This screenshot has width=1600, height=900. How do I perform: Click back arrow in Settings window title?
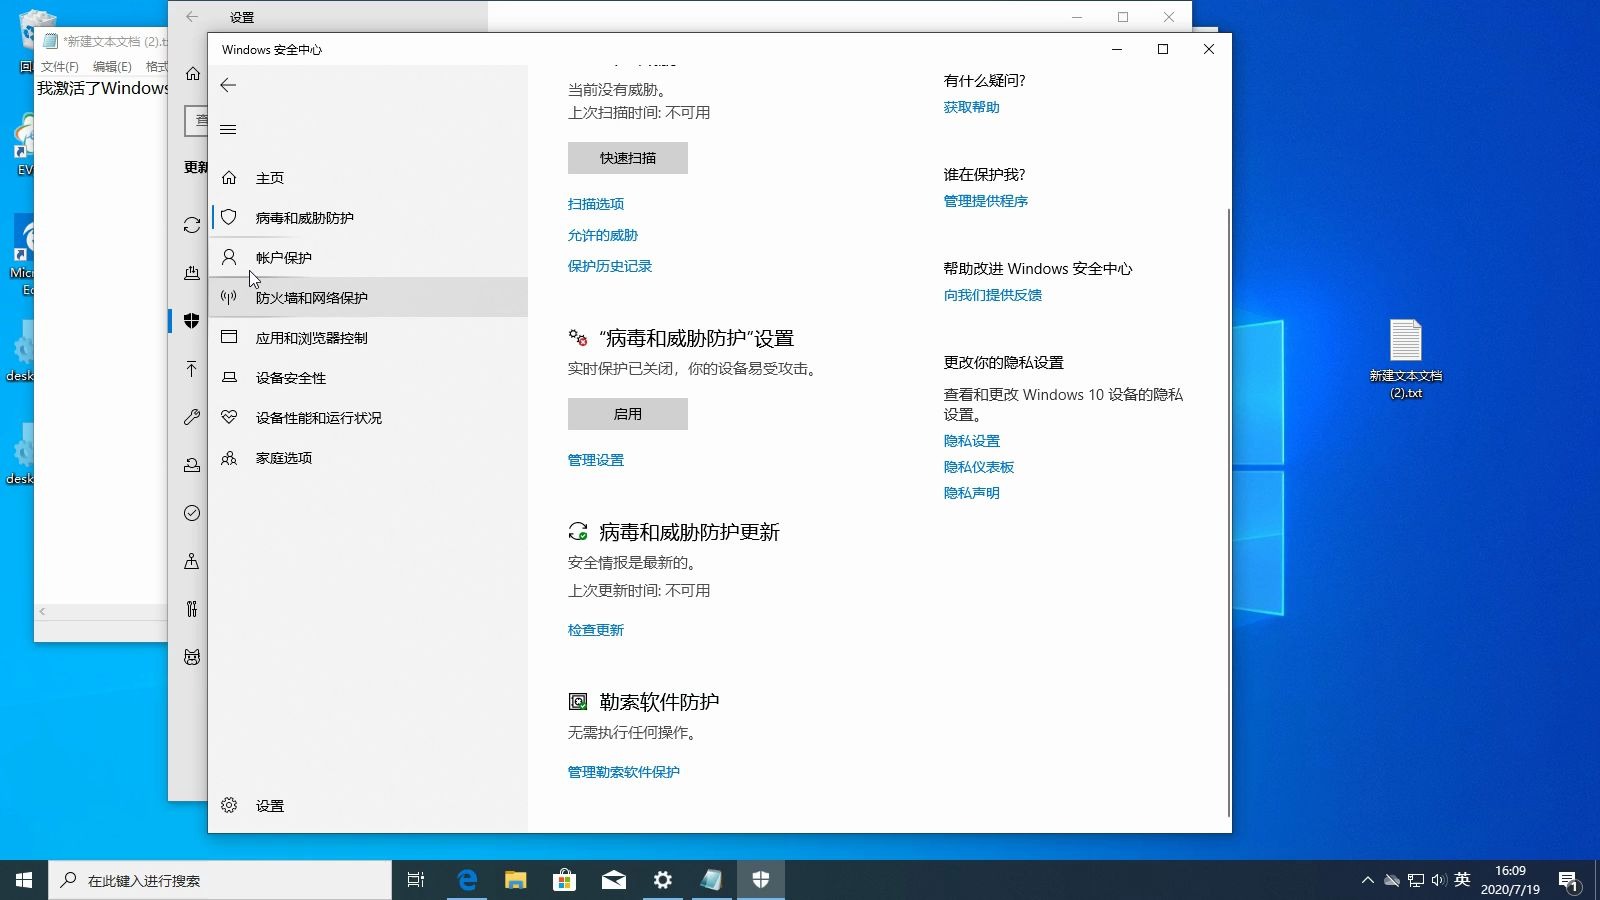(192, 17)
